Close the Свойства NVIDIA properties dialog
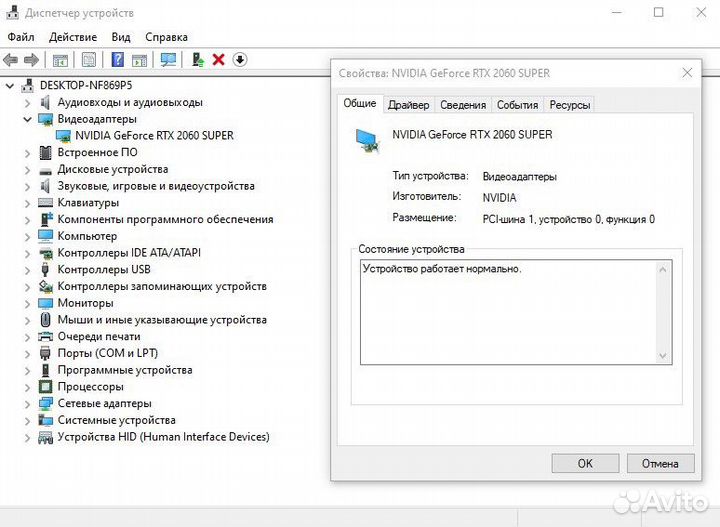This screenshot has width=720, height=527. pyautogui.click(x=687, y=73)
